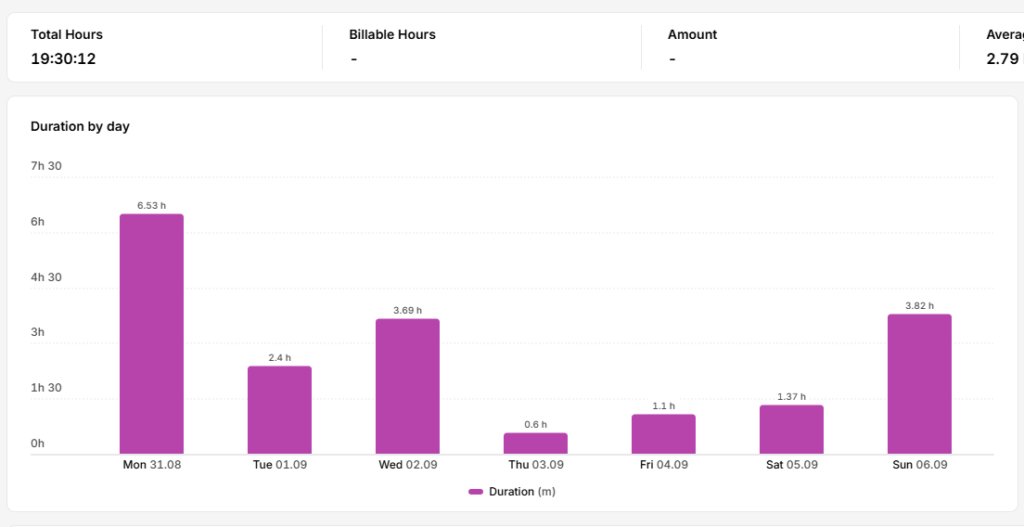1024x527 pixels.
Task: Click the Mon 31.08 axis label
Action: tap(152, 466)
